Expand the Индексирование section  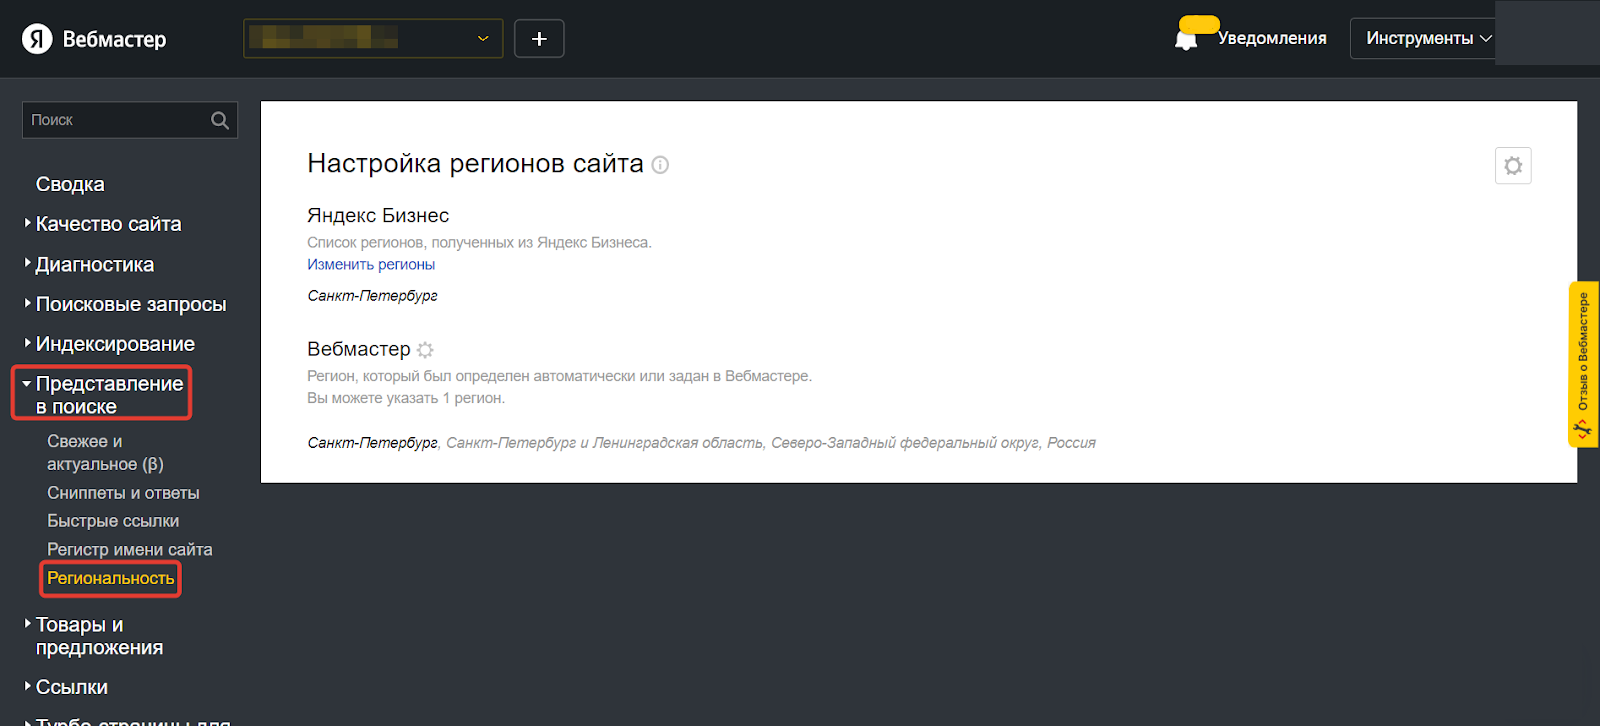tap(115, 344)
